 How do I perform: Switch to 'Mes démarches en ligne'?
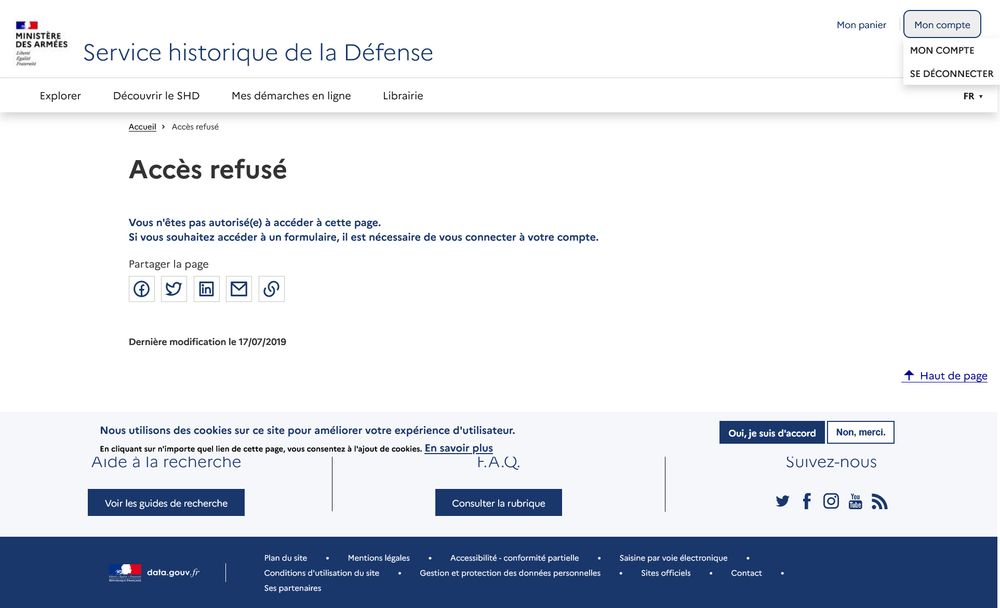(291, 95)
